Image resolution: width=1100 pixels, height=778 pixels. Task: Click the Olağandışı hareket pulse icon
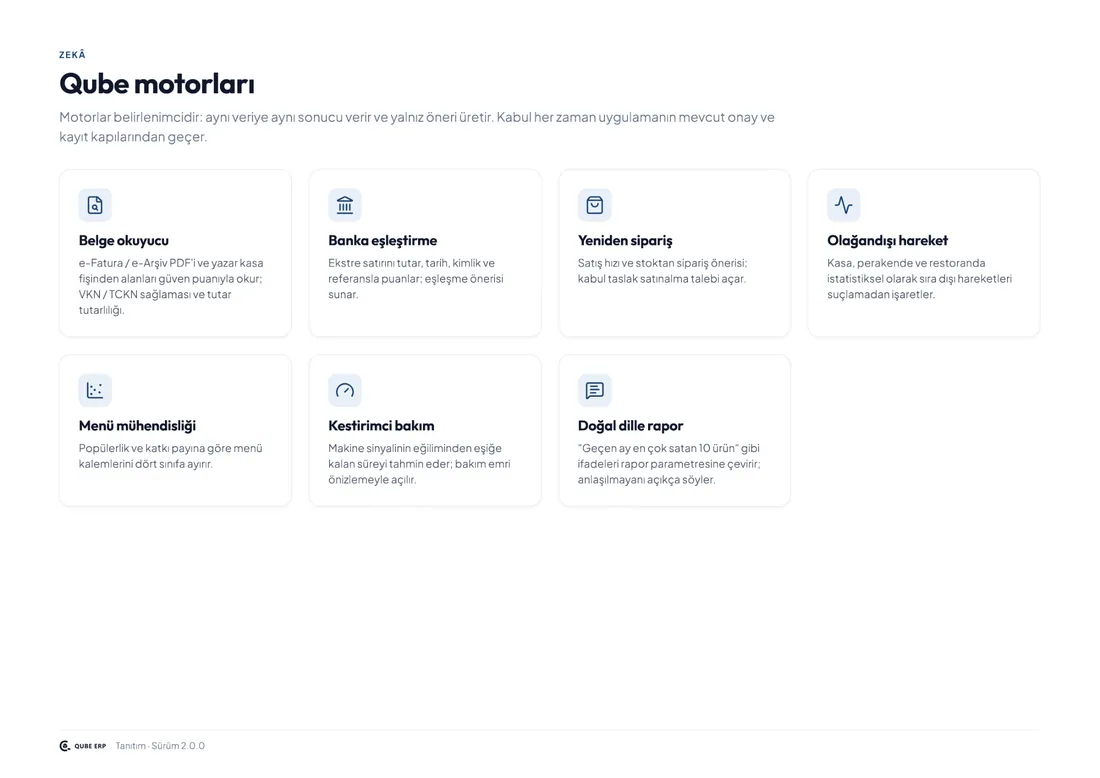pos(843,205)
